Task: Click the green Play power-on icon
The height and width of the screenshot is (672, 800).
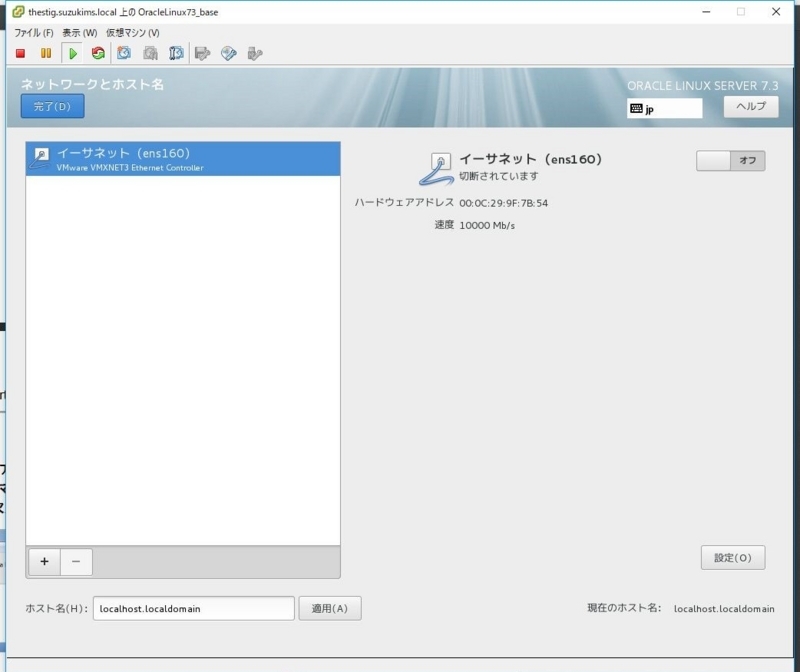Action: 72,54
